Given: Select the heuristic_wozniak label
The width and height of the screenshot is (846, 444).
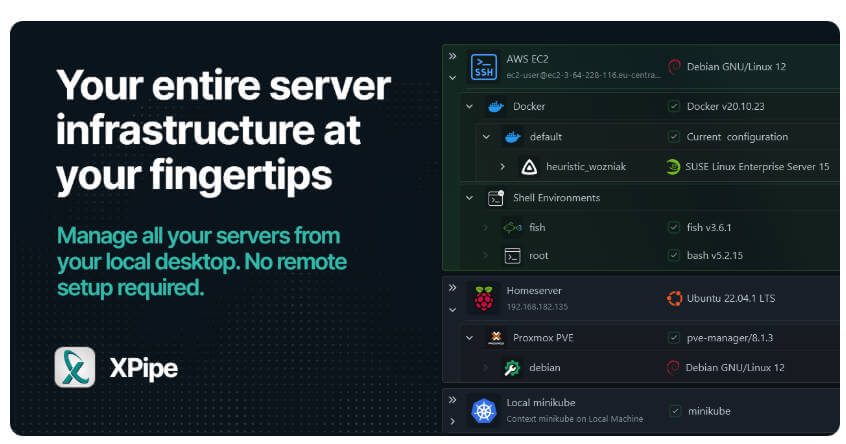Looking at the screenshot, I should pos(586,167).
